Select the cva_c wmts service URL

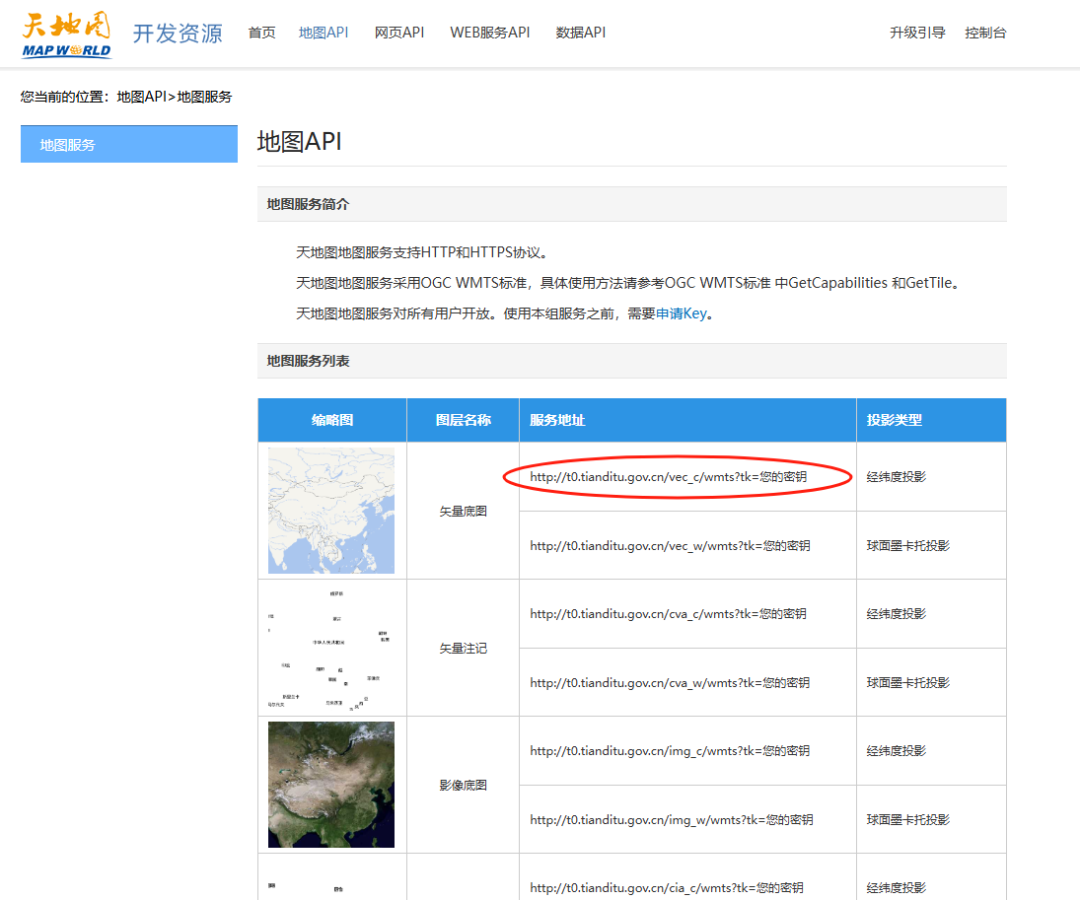coord(667,614)
